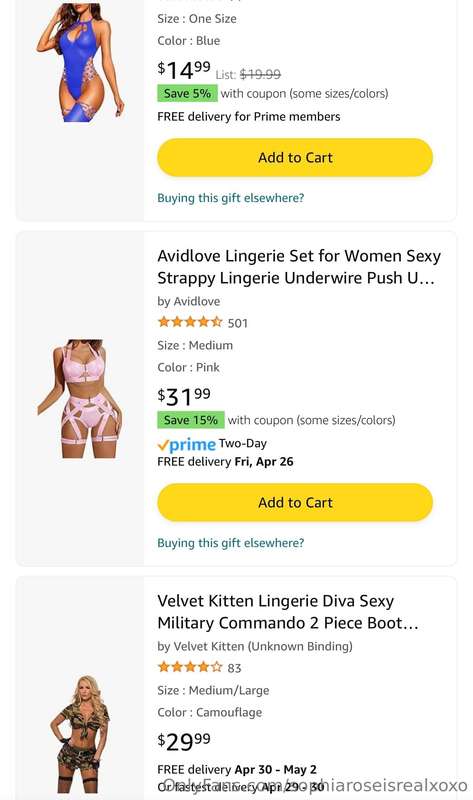Image resolution: width=473 pixels, height=800 pixels.
Task: Click the Save 15% coupon badge
Action: pyautogui.click(x=191, y=420)
